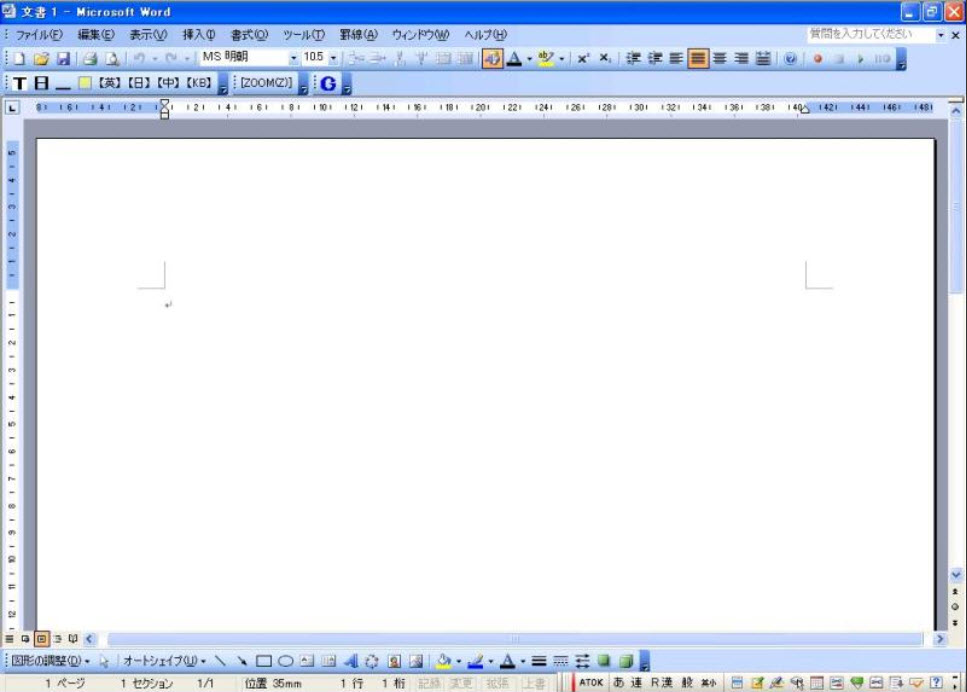Expand the font size 10.5 dropdown
This screenshot has width=967, height=692.
(x=334, y=59)
